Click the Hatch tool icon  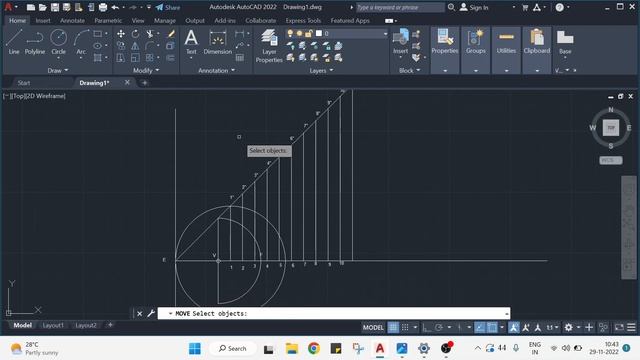[98, 58]
